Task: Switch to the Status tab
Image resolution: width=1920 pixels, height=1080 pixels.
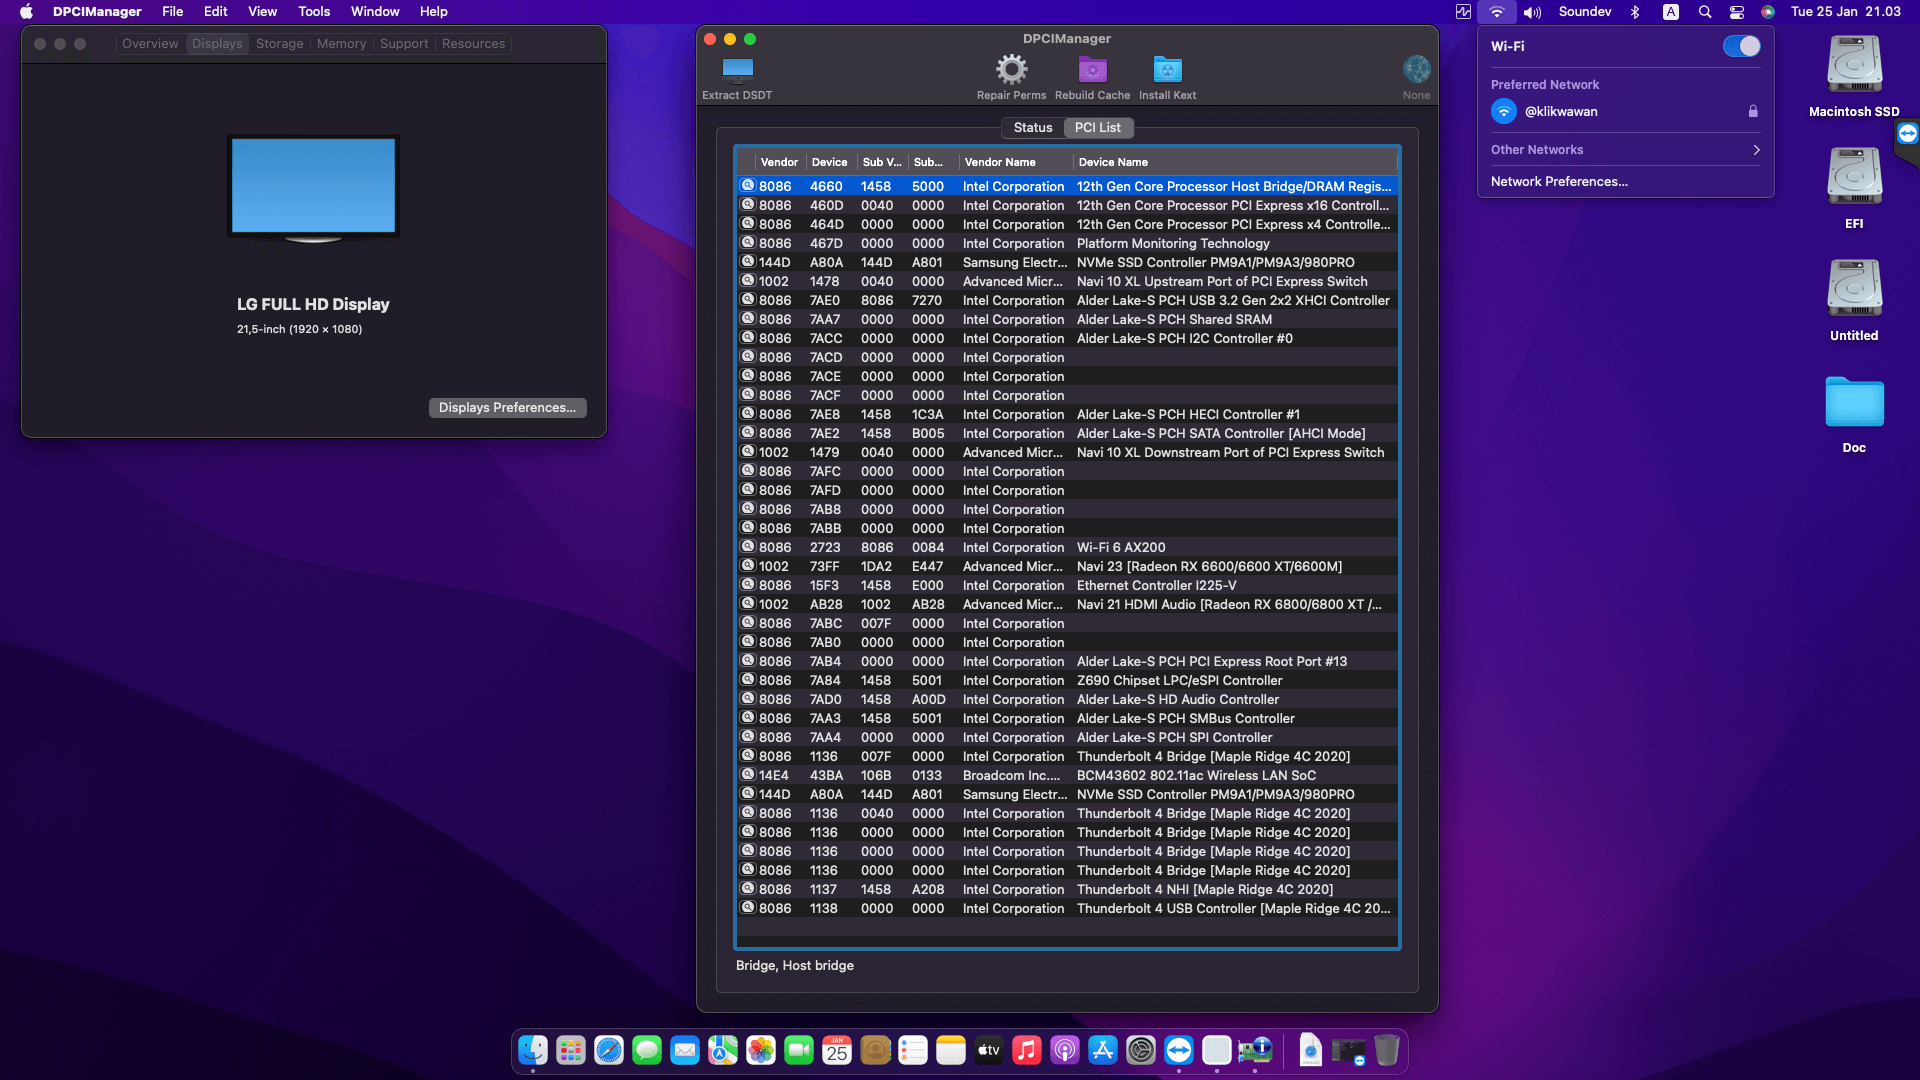Action: [x=1032, y=128]
